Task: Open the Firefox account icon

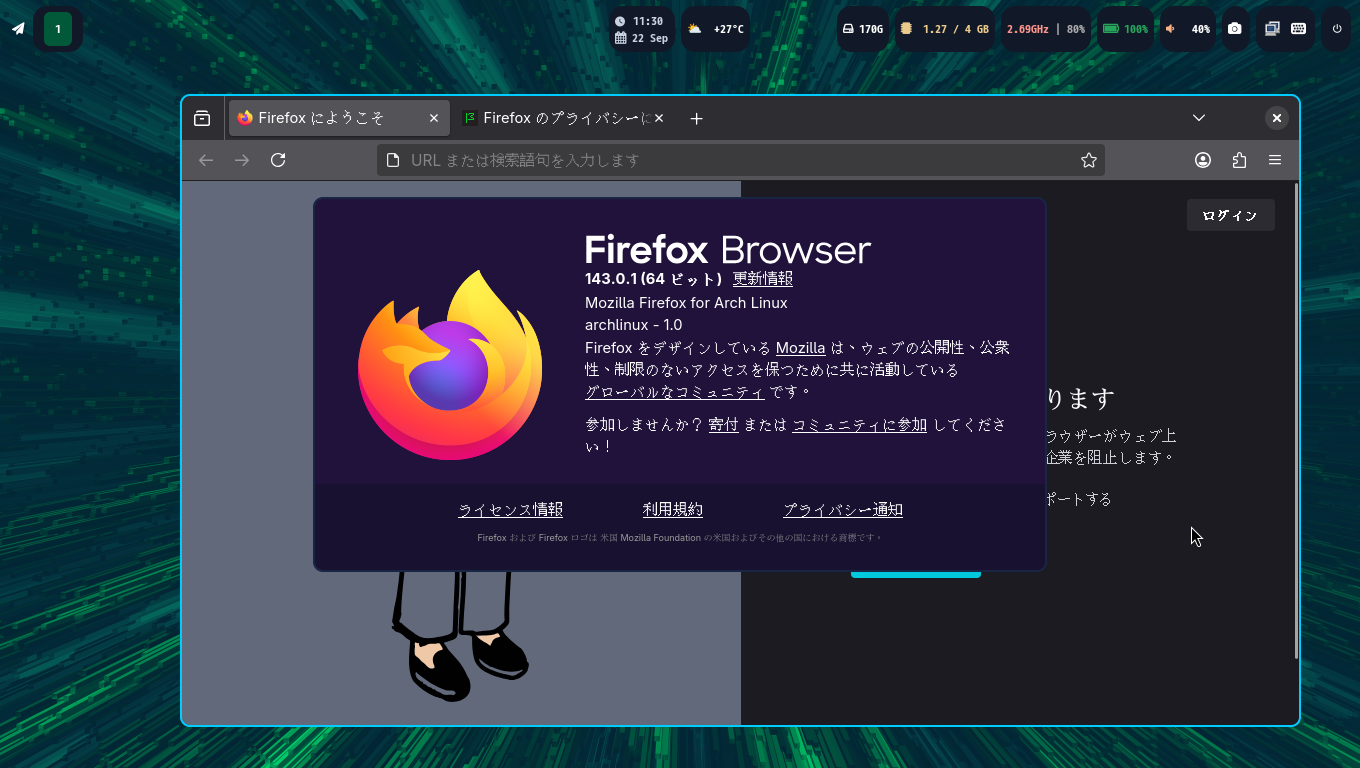Action: [x=1203, y=160]
